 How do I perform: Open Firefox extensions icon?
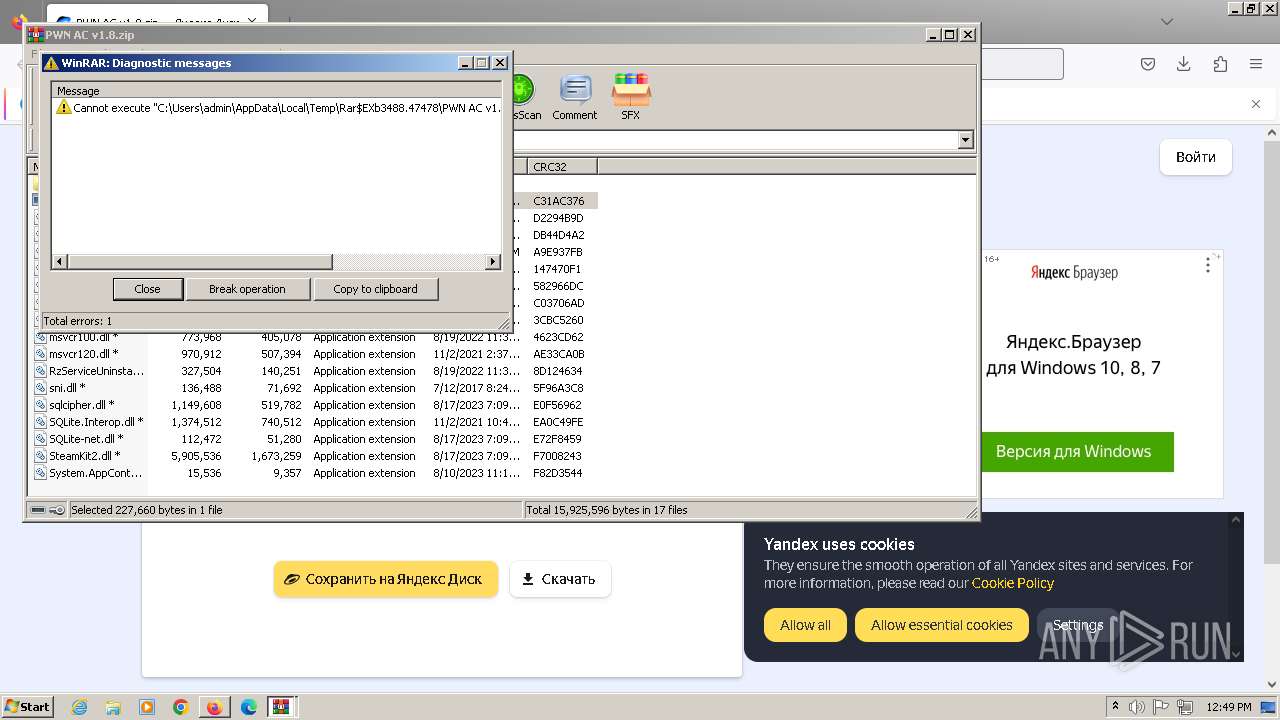tap(1220, 64)
